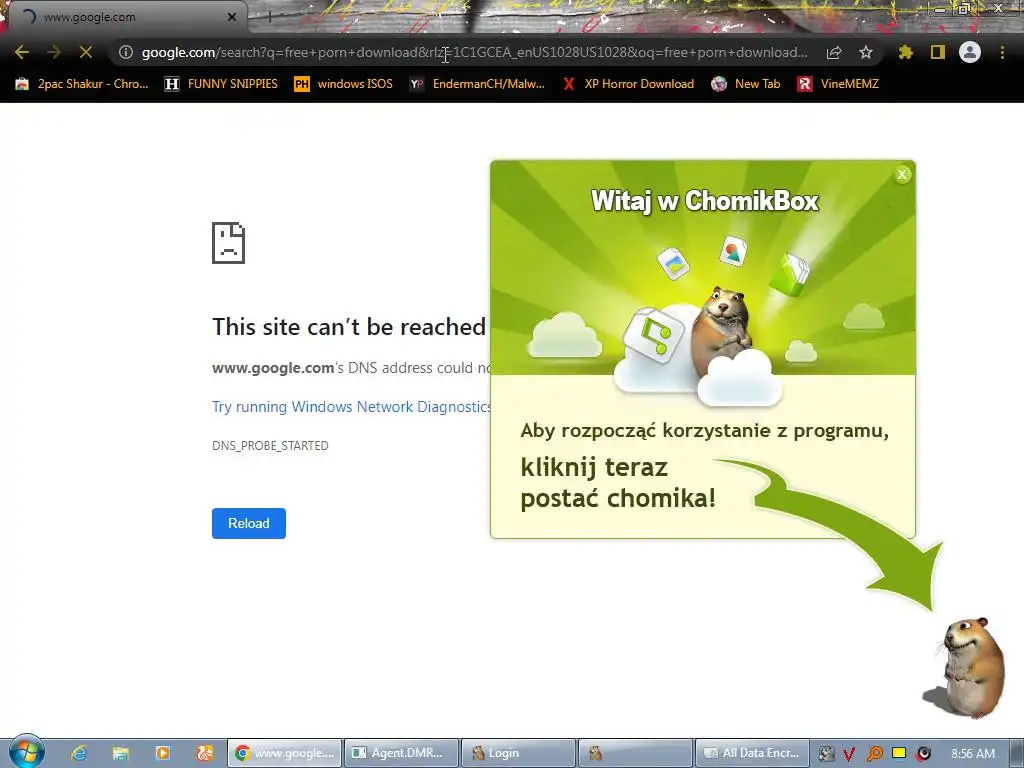Viewport: 1024px width, 768px height.
Task: Open Windows Media Player taskbar icon
Action: 163,753
